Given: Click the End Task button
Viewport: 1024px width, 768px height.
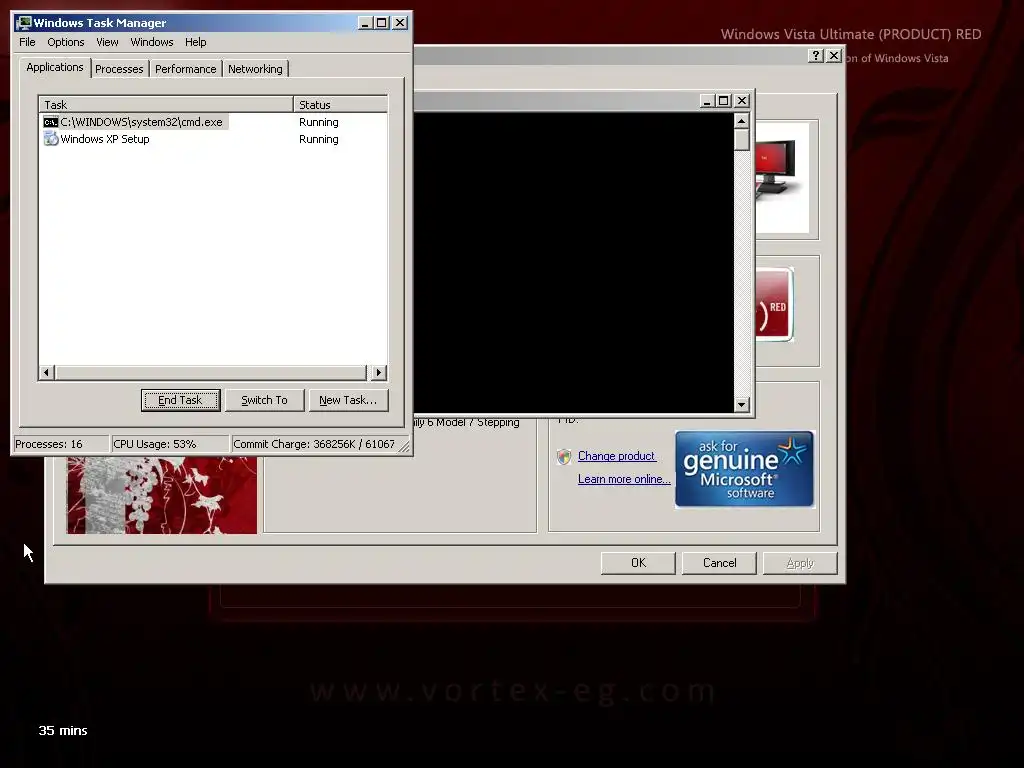Looking at the screenshot, I should tap(180, 400).
